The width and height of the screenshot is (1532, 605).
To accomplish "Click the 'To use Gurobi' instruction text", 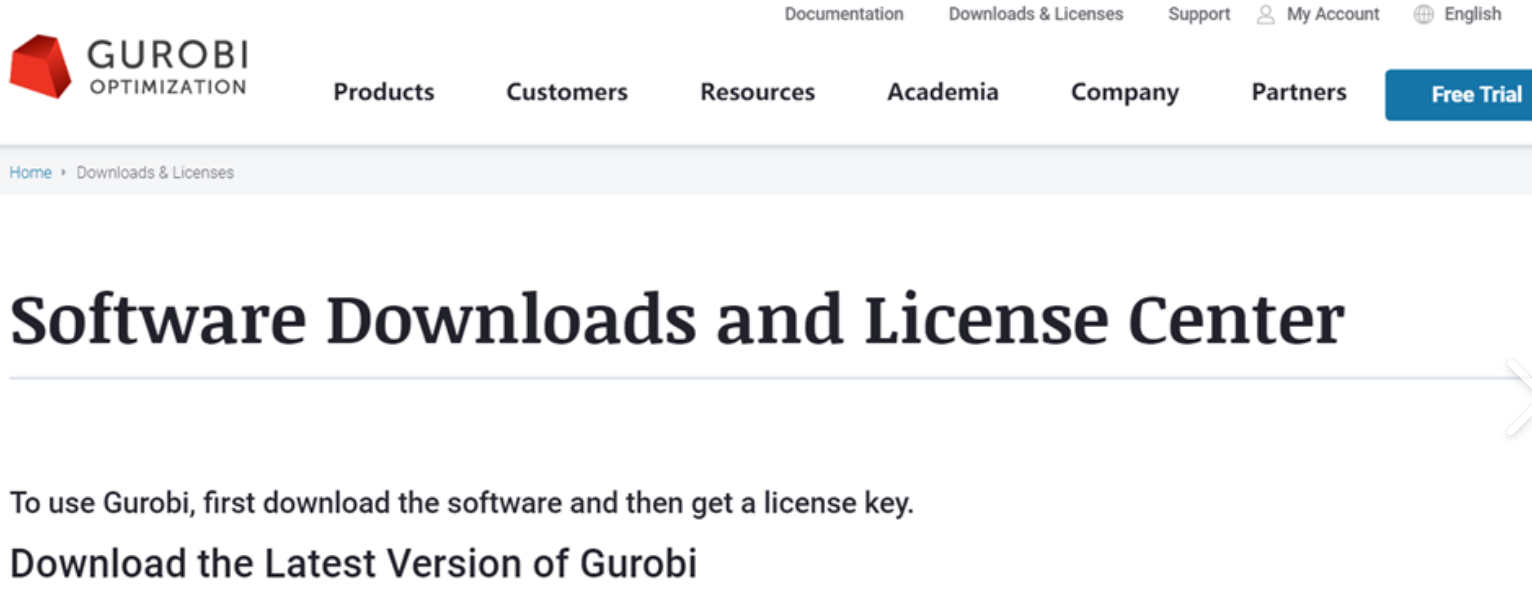I will point(461,502).
